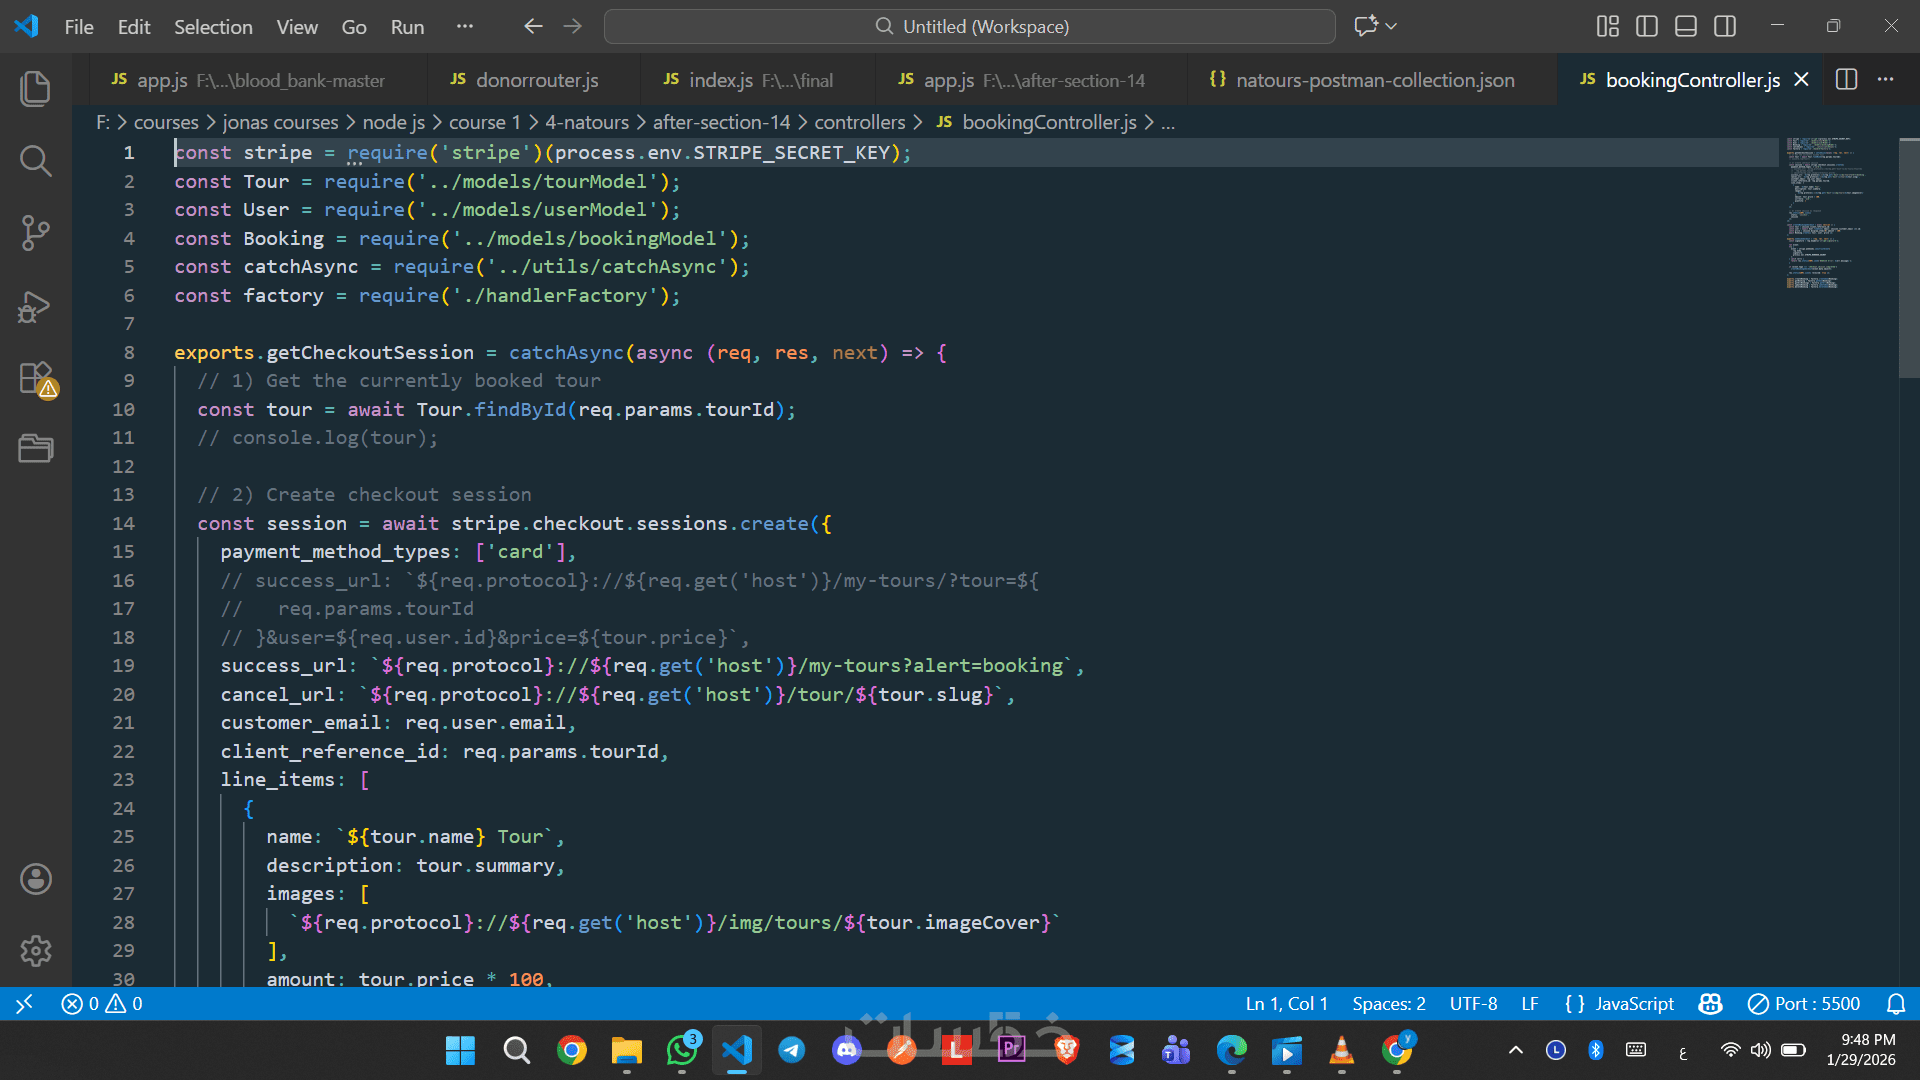Expand overflow menu ellipsis after Run
The width and height of the screenshot is (1920, 1080).
click(x=464, y=27)
